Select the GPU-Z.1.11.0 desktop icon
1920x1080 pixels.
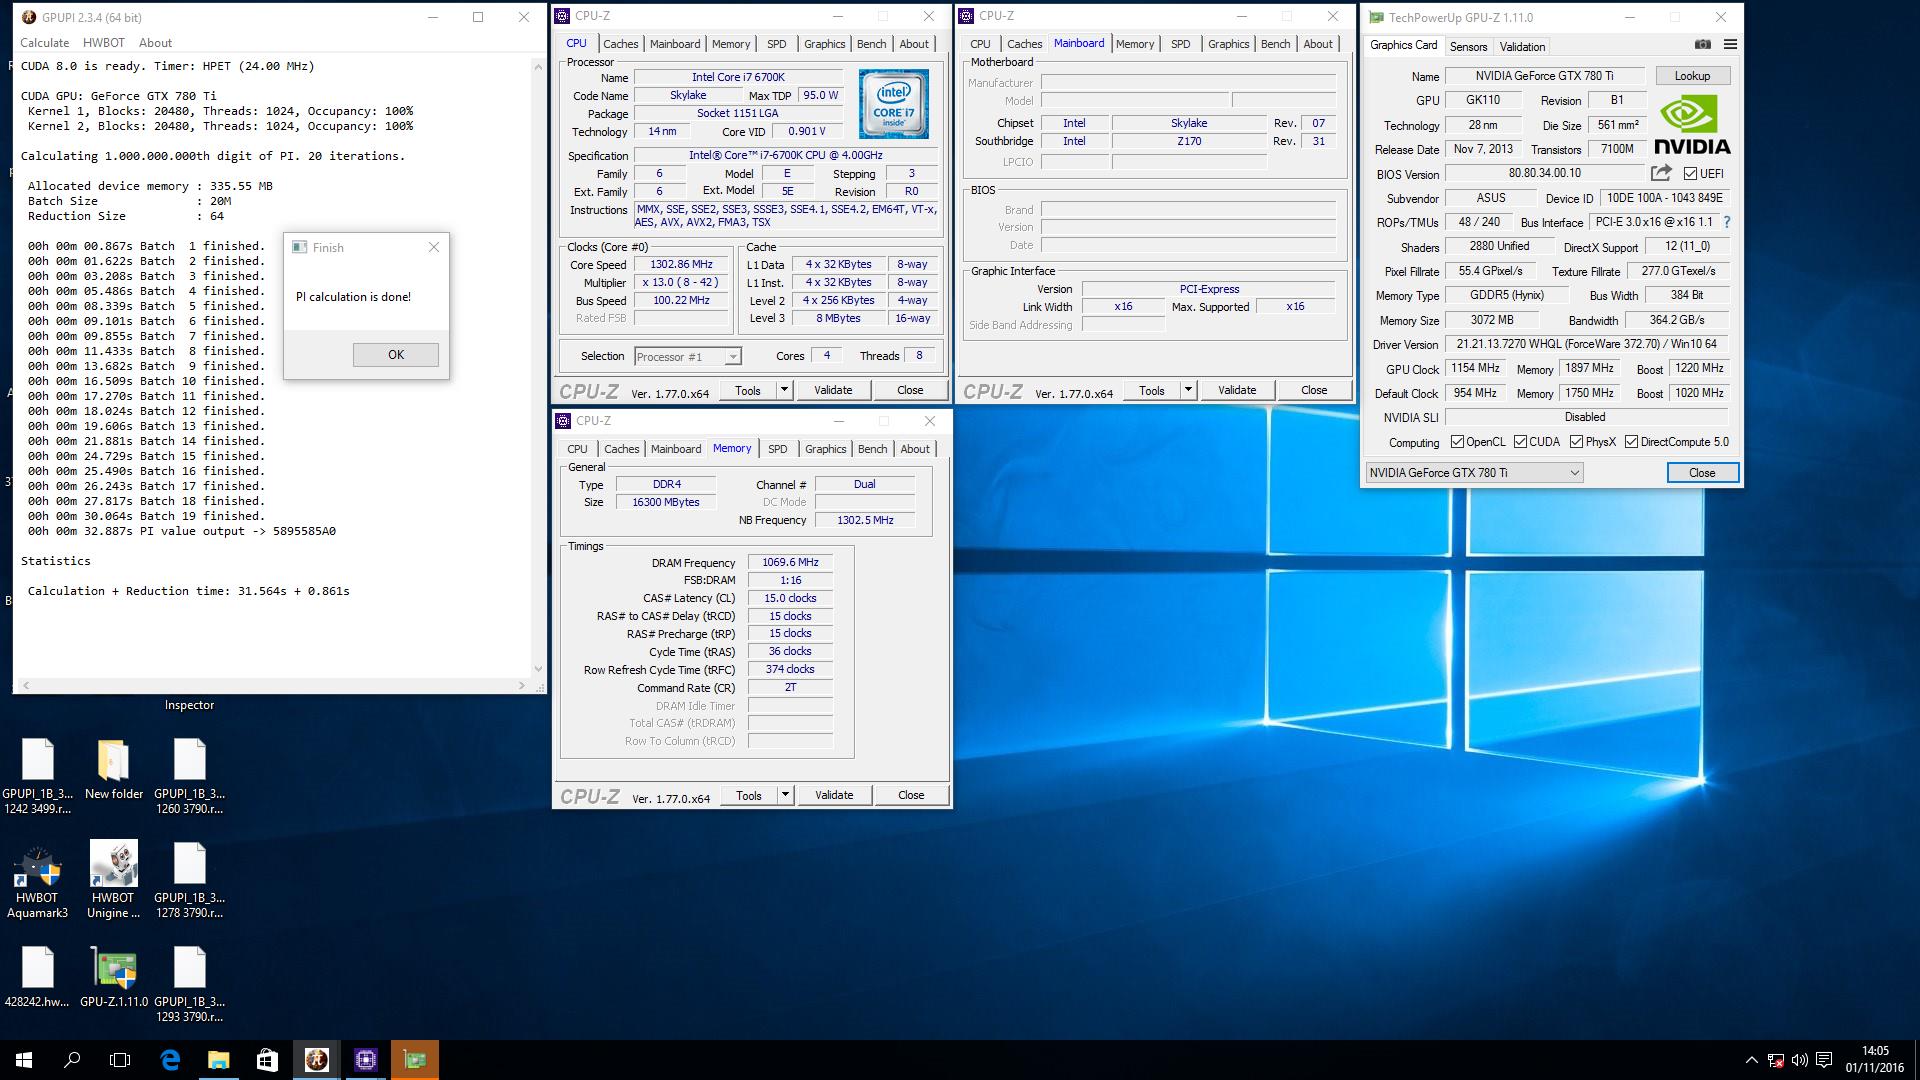(x=113, y=978)
